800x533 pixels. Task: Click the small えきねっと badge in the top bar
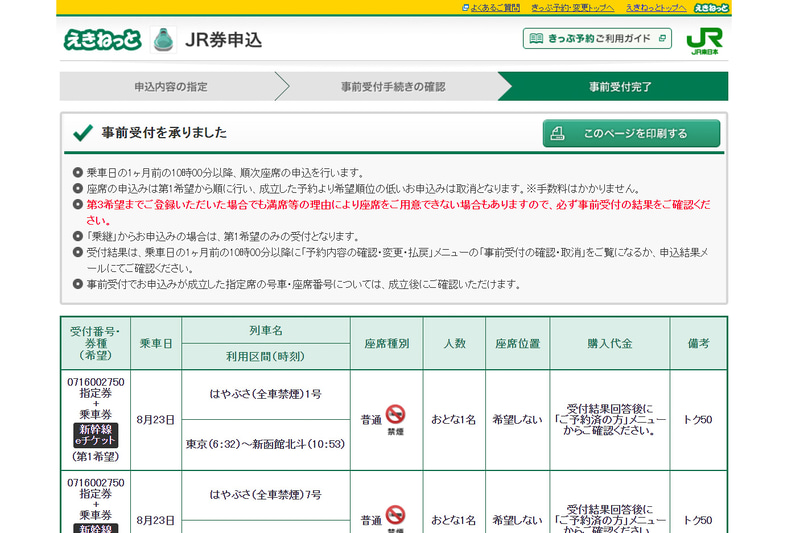click(711, 8)
